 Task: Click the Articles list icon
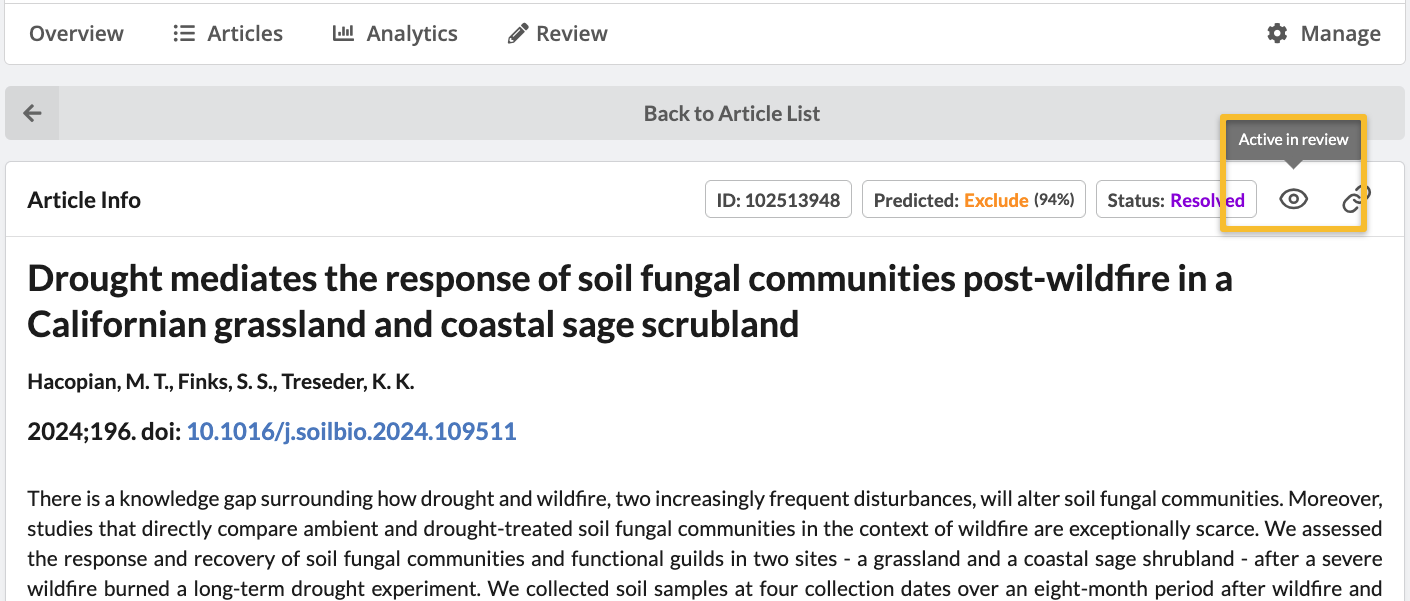[184, 34]
